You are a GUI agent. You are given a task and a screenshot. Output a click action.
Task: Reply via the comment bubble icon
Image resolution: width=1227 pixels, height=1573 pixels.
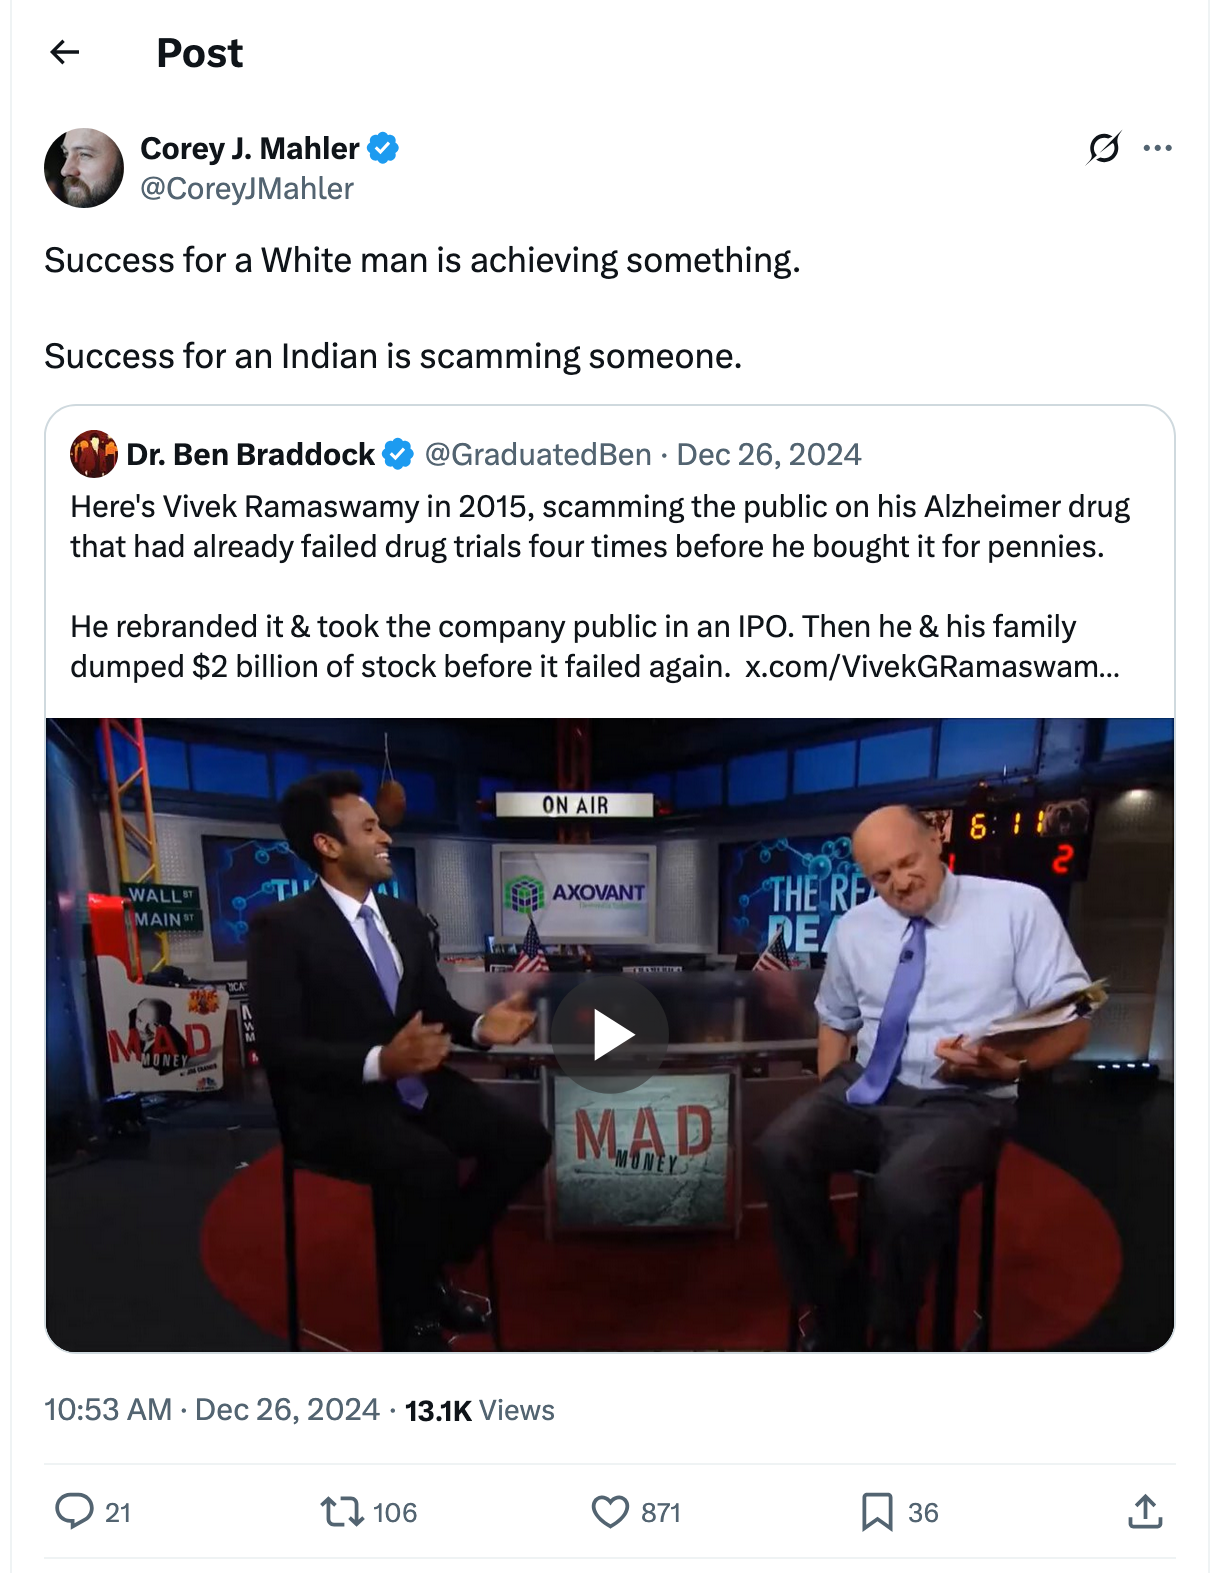(74, 1511)
